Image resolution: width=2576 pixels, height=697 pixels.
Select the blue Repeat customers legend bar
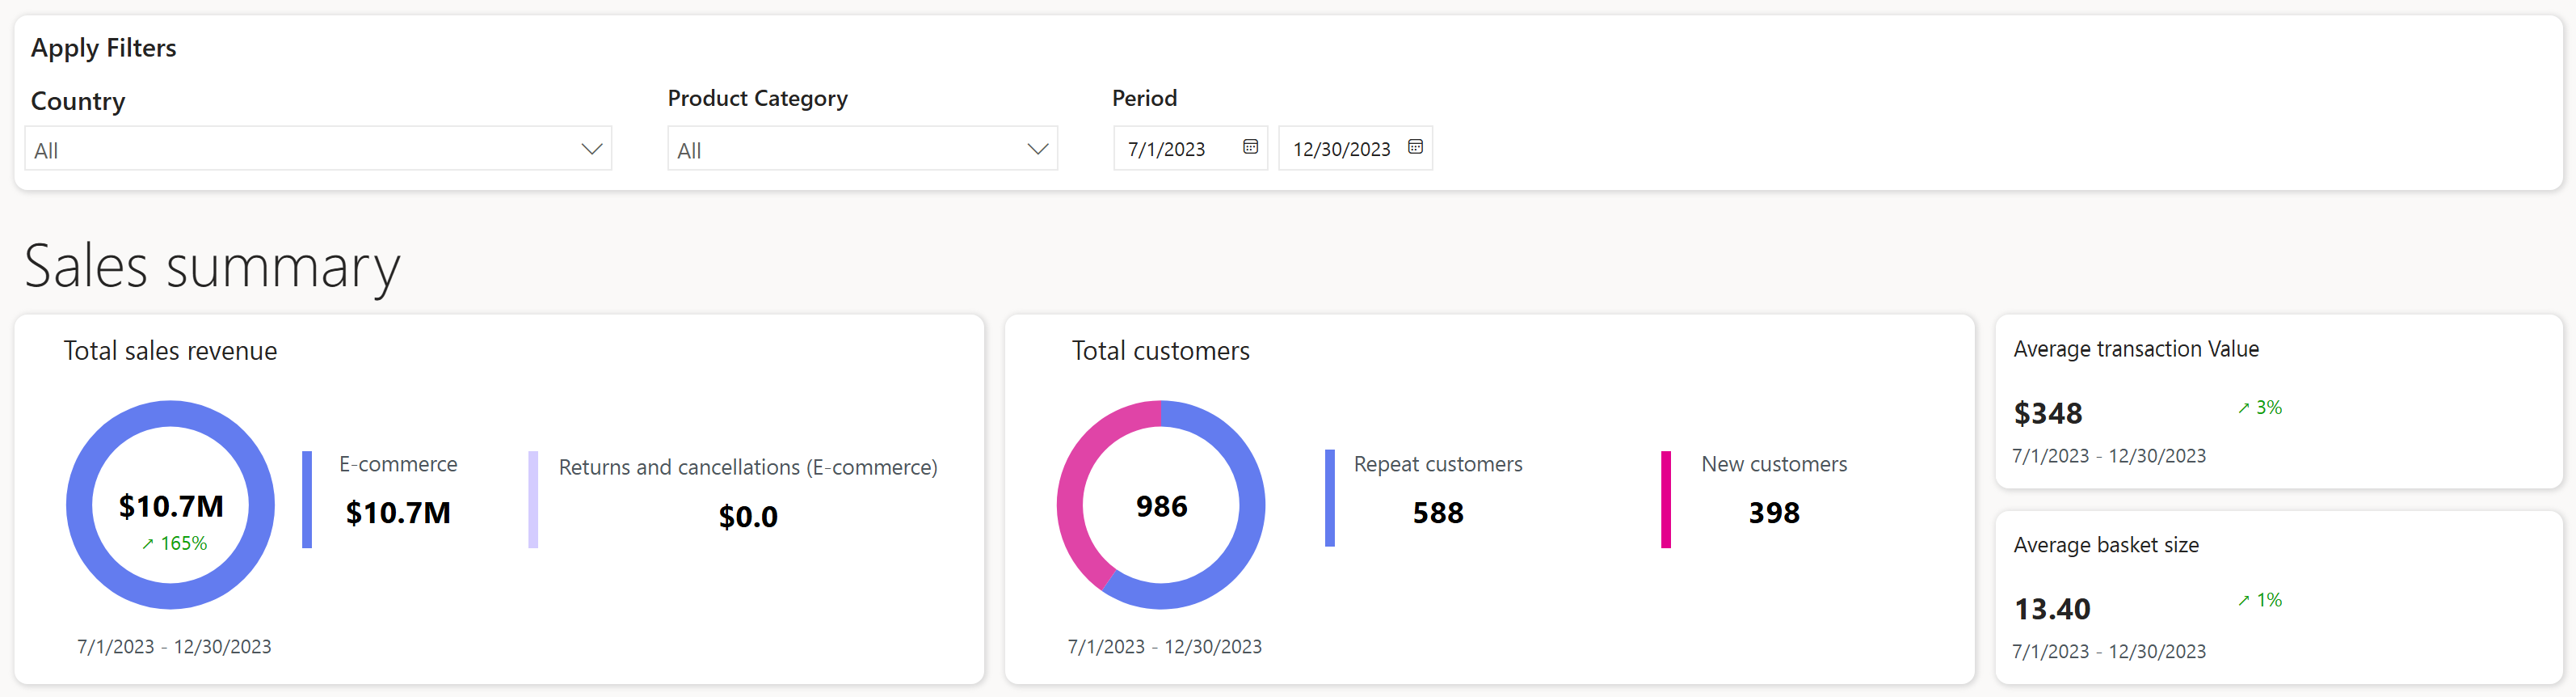click(x=1330, y=499)
